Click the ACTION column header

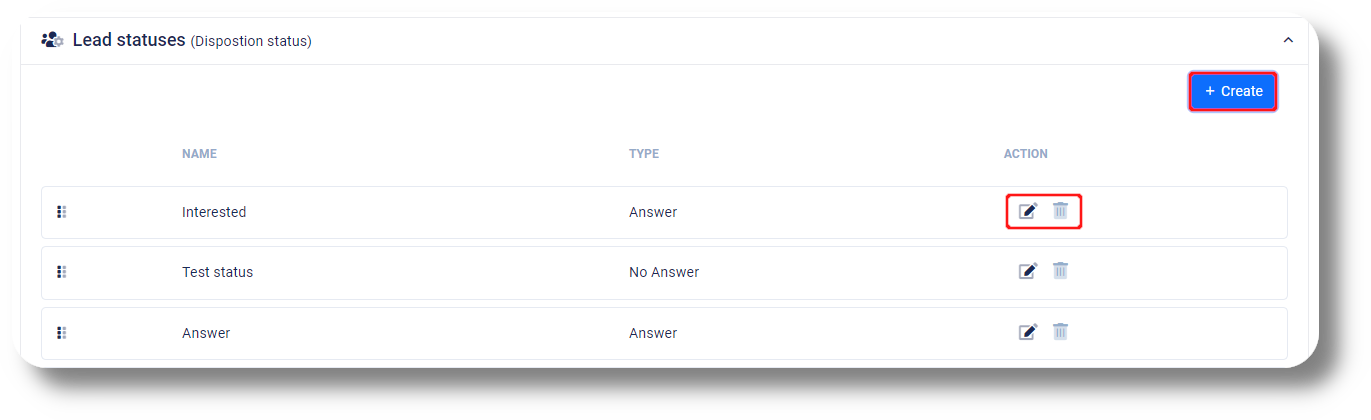pyautogui.click(x=1026, y=154)
